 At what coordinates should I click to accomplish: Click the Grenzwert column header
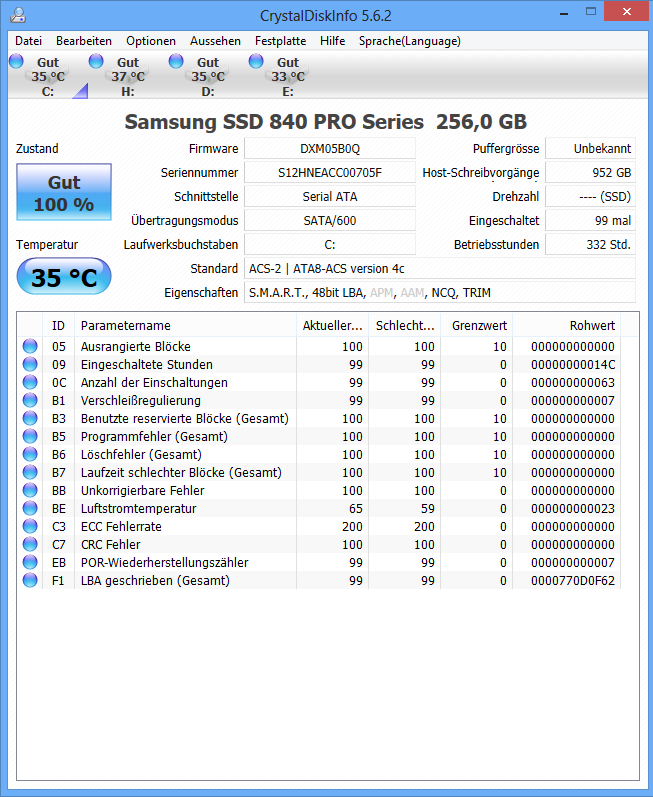point(477,325)
